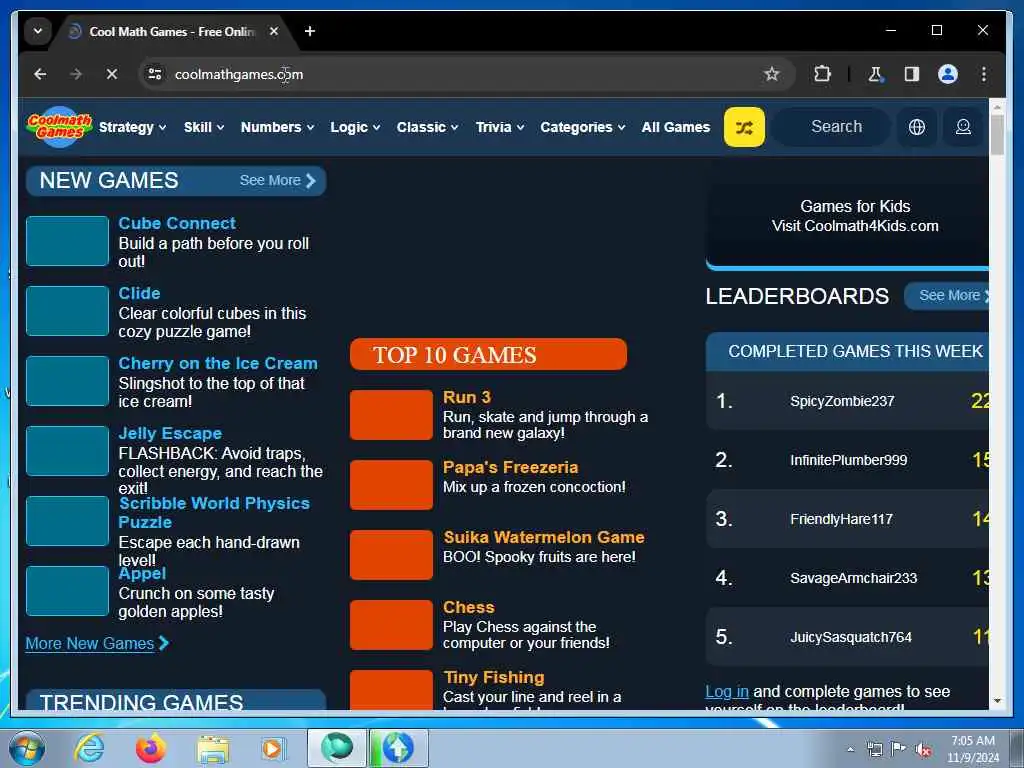This screenshot has width=1024, height=768.
Task: Click JuicySasquatch764 leaderboard entry
Action: point(848,637)
